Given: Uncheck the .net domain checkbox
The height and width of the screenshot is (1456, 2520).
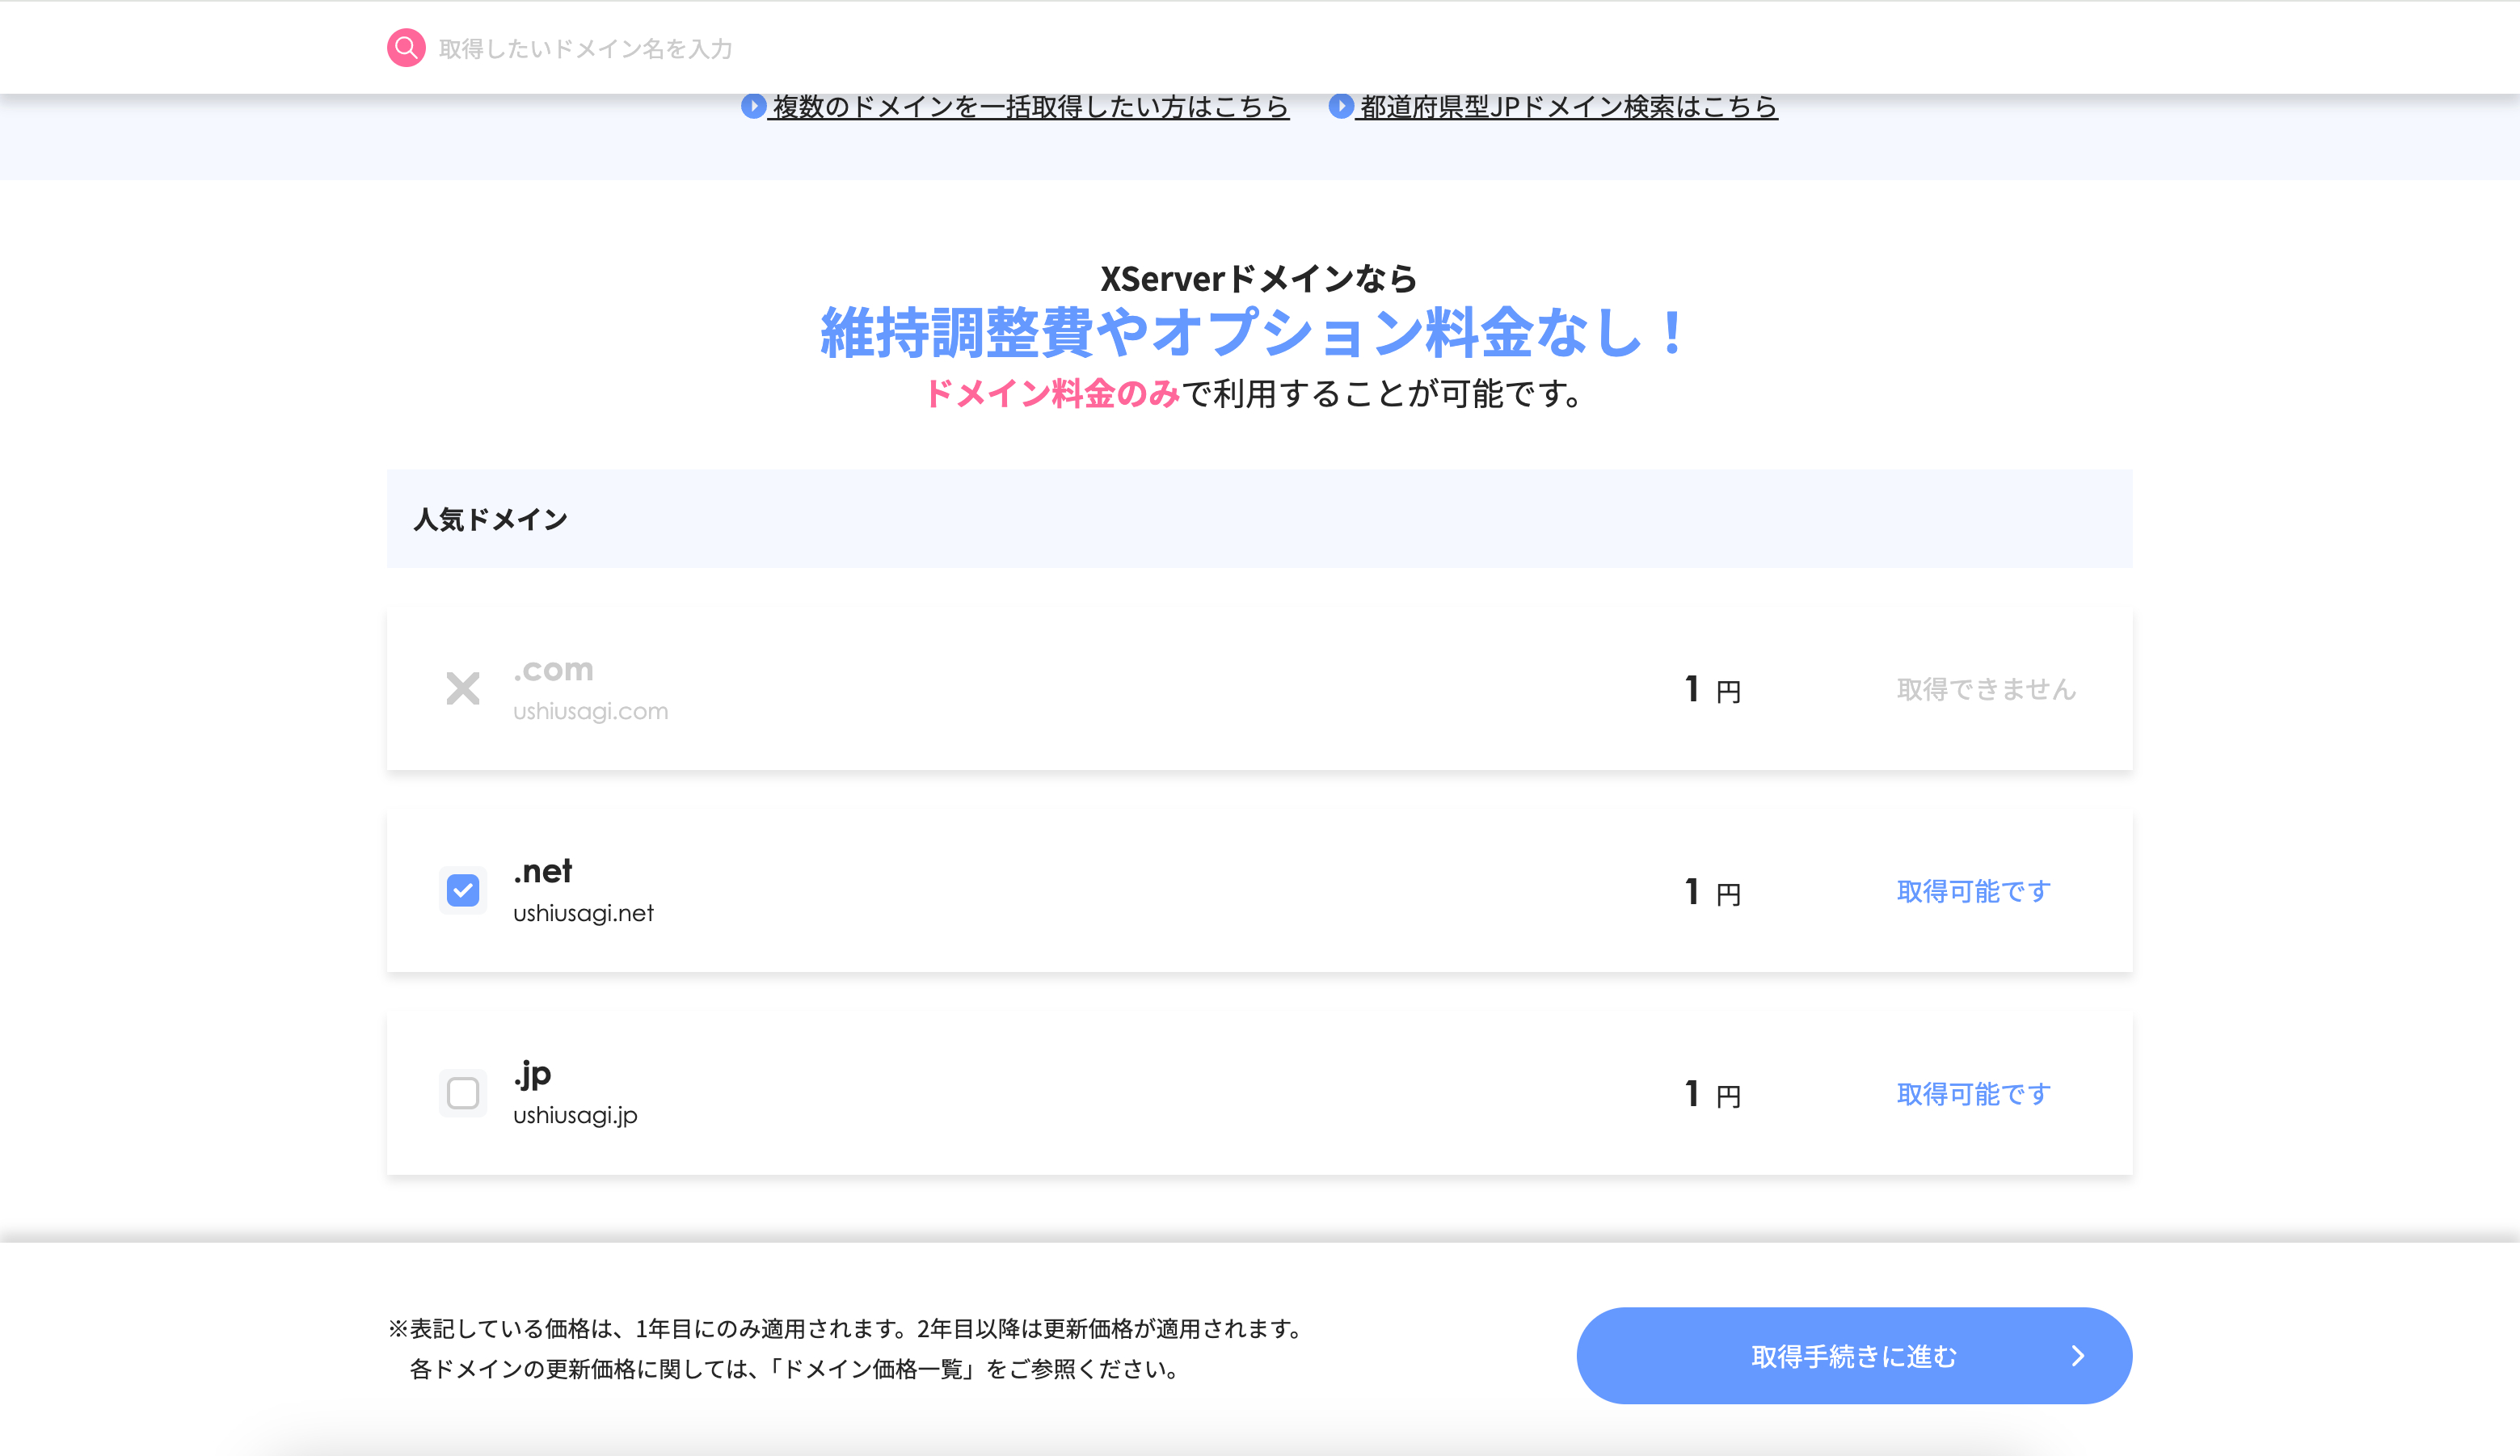Looking at the screenshot, I should point(463,890).
